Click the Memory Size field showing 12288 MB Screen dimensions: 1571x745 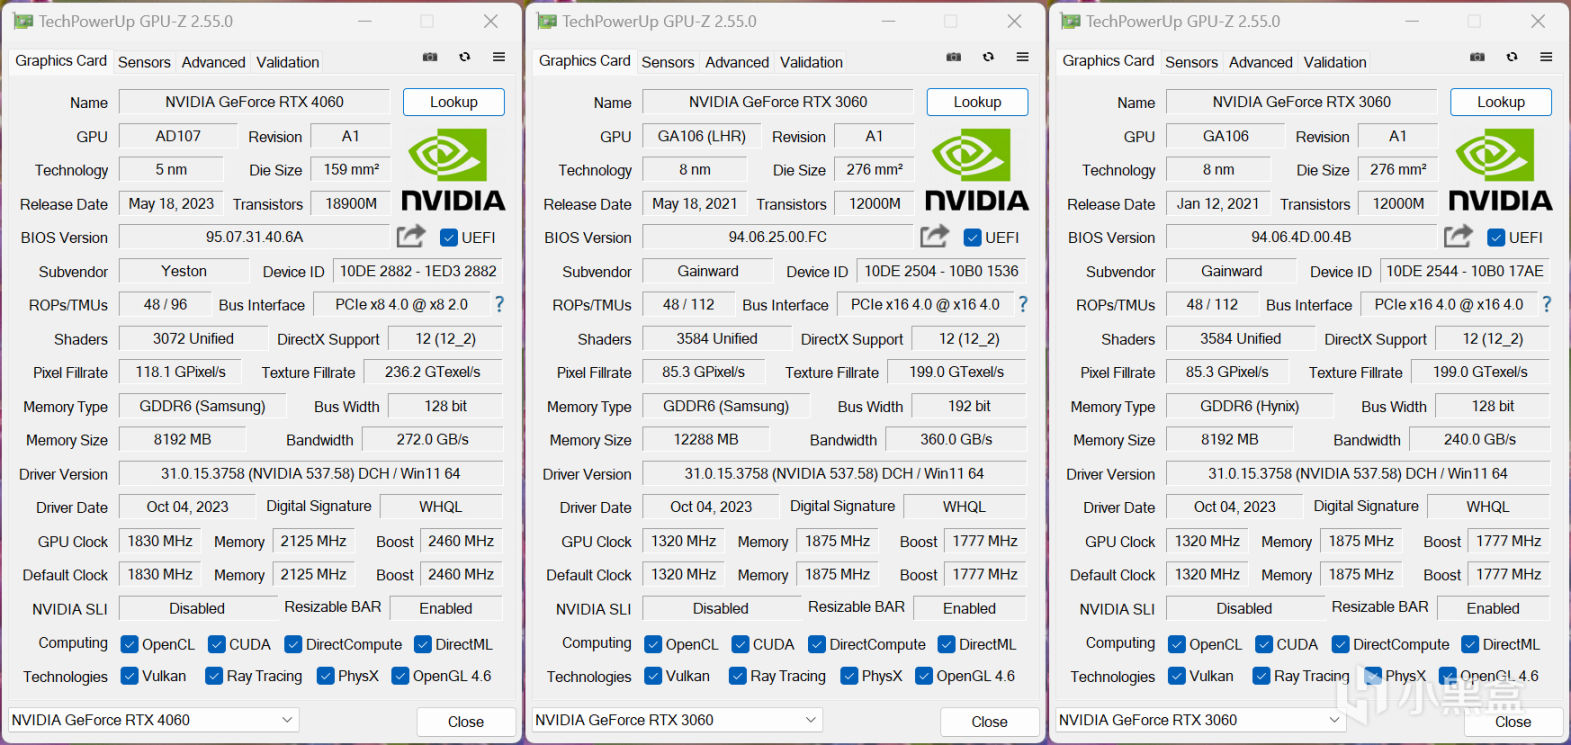pos(707,440)
